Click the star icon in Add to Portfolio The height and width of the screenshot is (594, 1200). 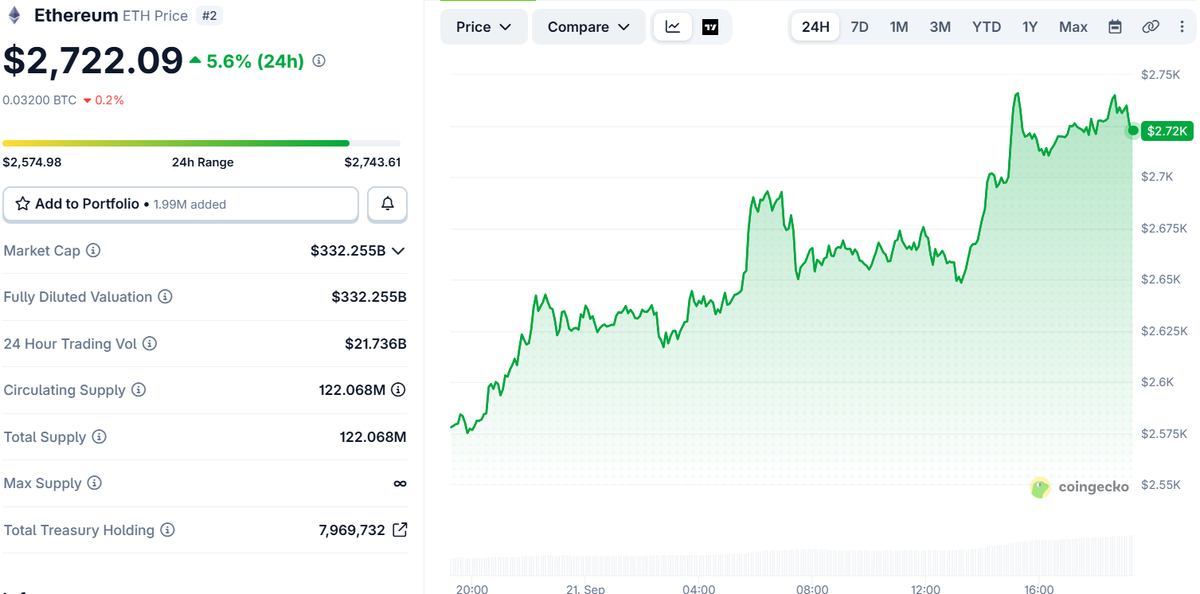coord(22,204)
